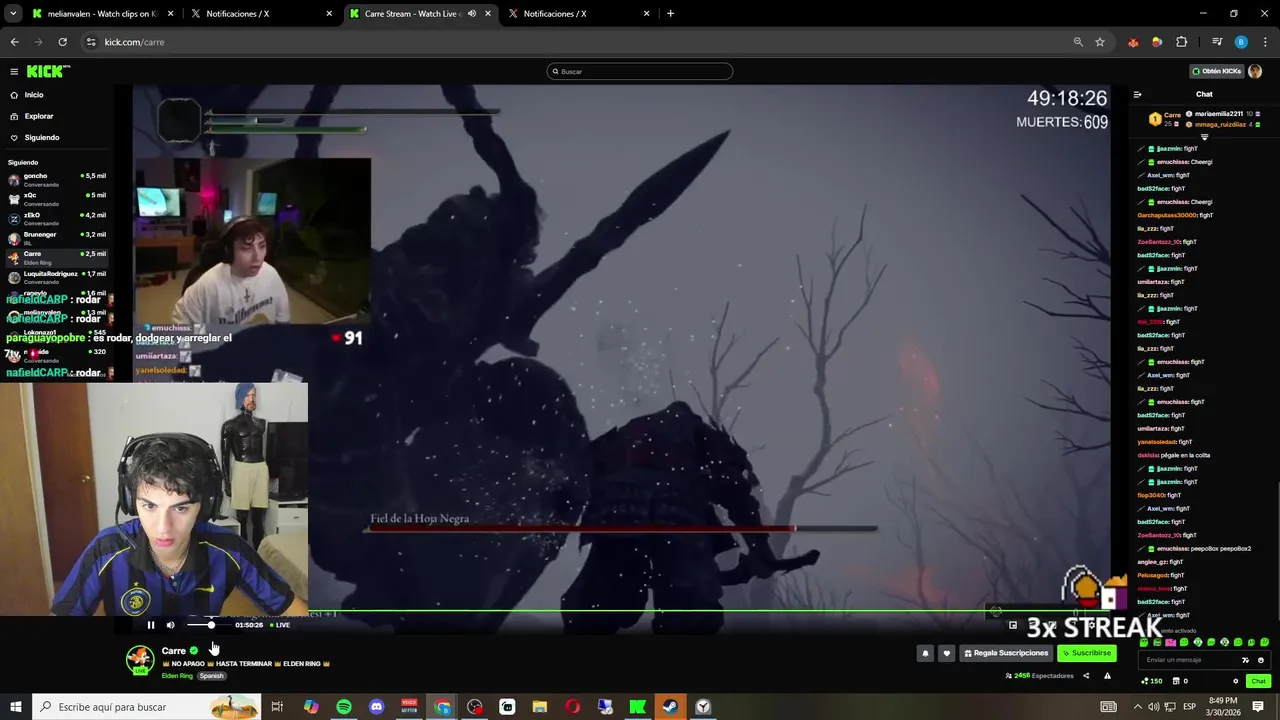Open xQc channel in followed list
The width and height of the screenshot is (1280, 720).
(57, 199)
